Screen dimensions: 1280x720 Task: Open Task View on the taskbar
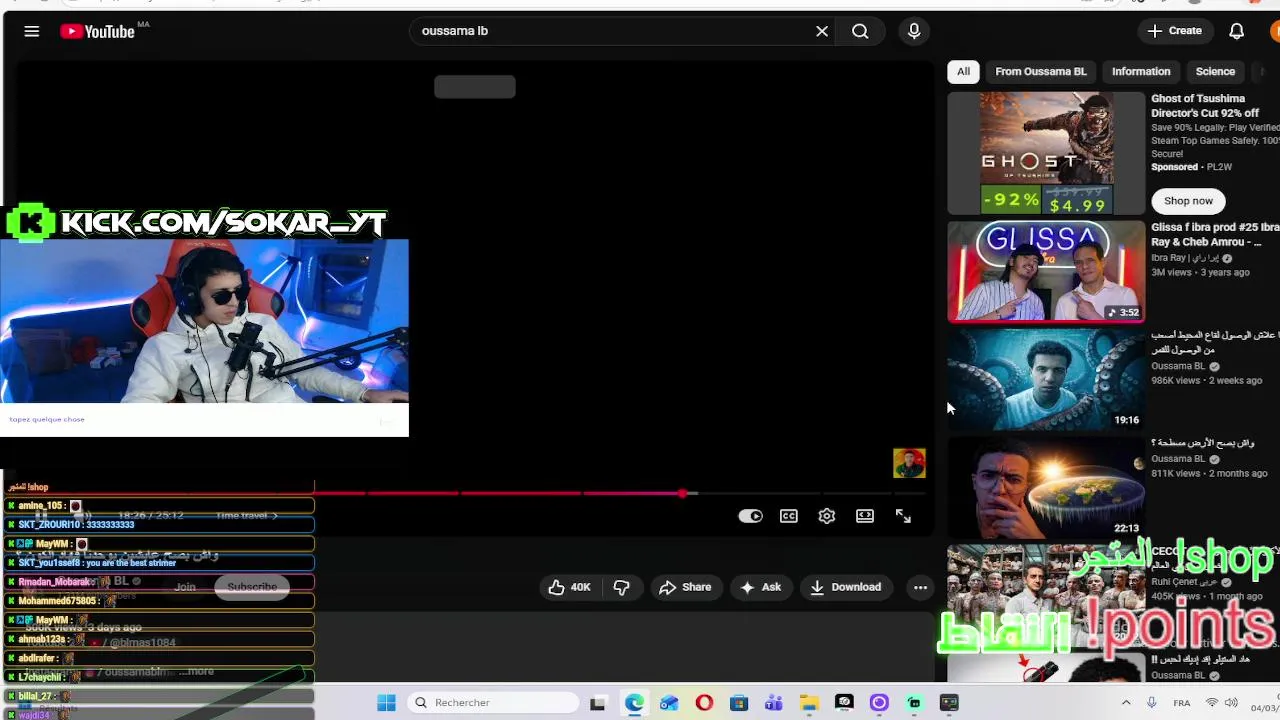click(598, 703)
